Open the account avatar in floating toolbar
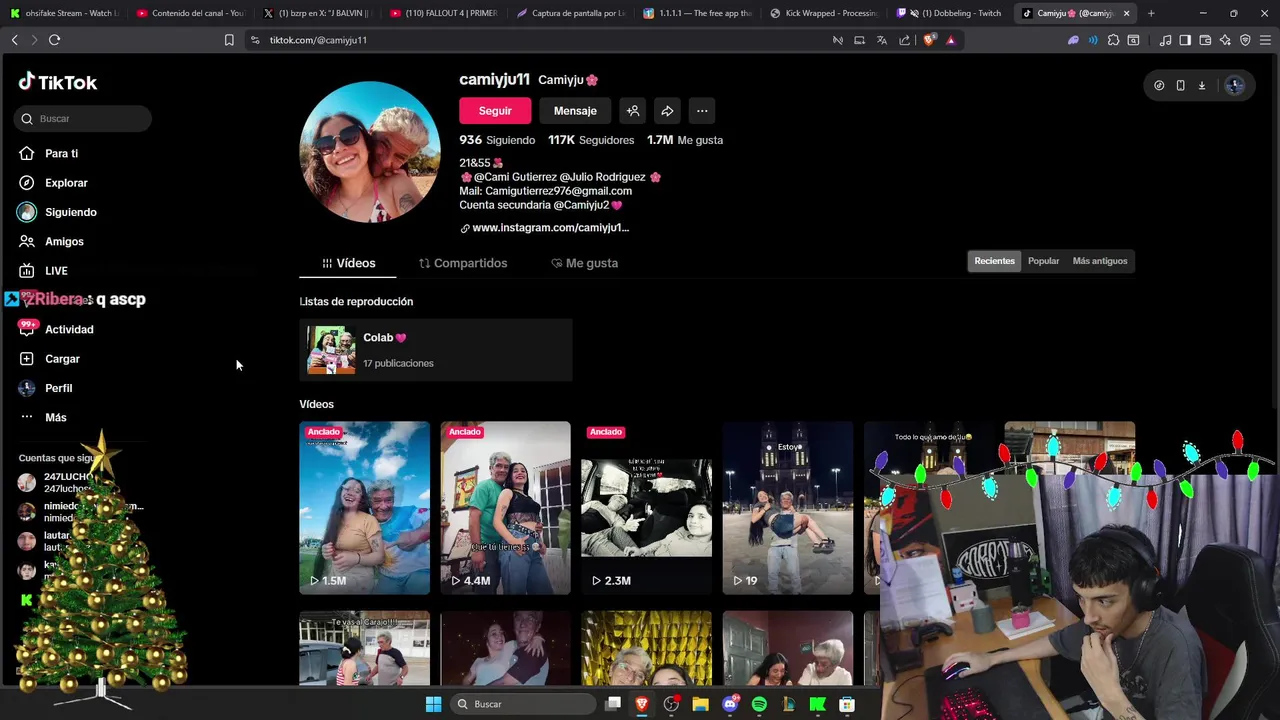This screenshot has width=1280, height=720. coord(1234,86)
